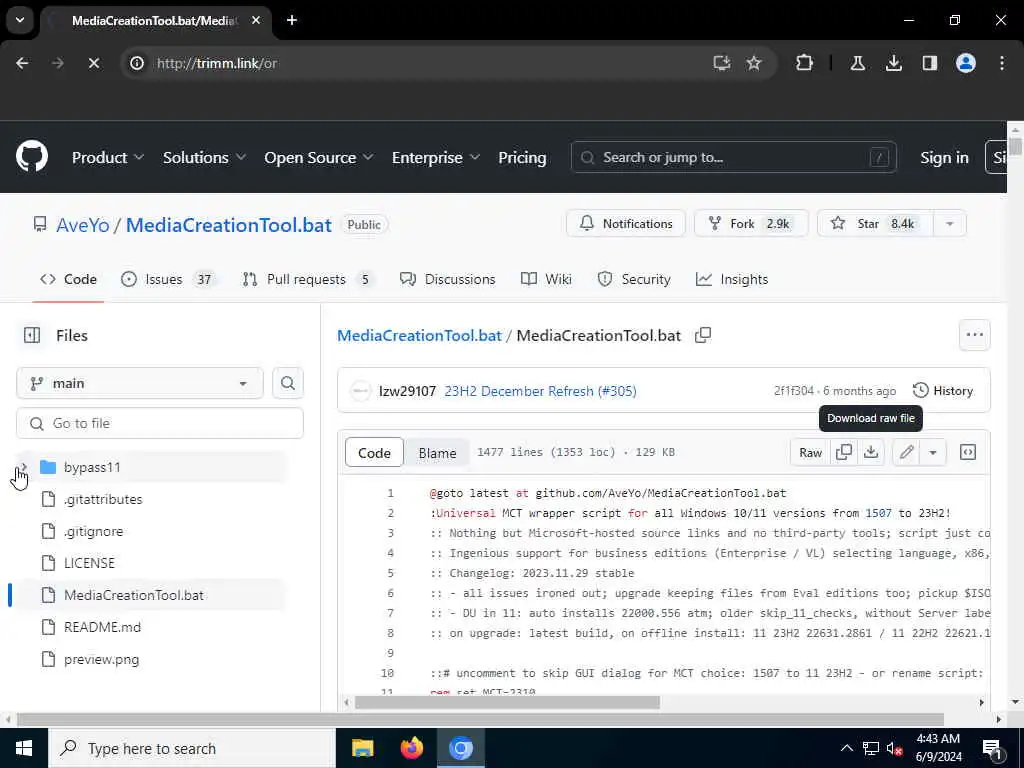Screen dimensions: 1024x768
Task: Open File Explorer from the taskbar
Action: click(x=362, y=748)
